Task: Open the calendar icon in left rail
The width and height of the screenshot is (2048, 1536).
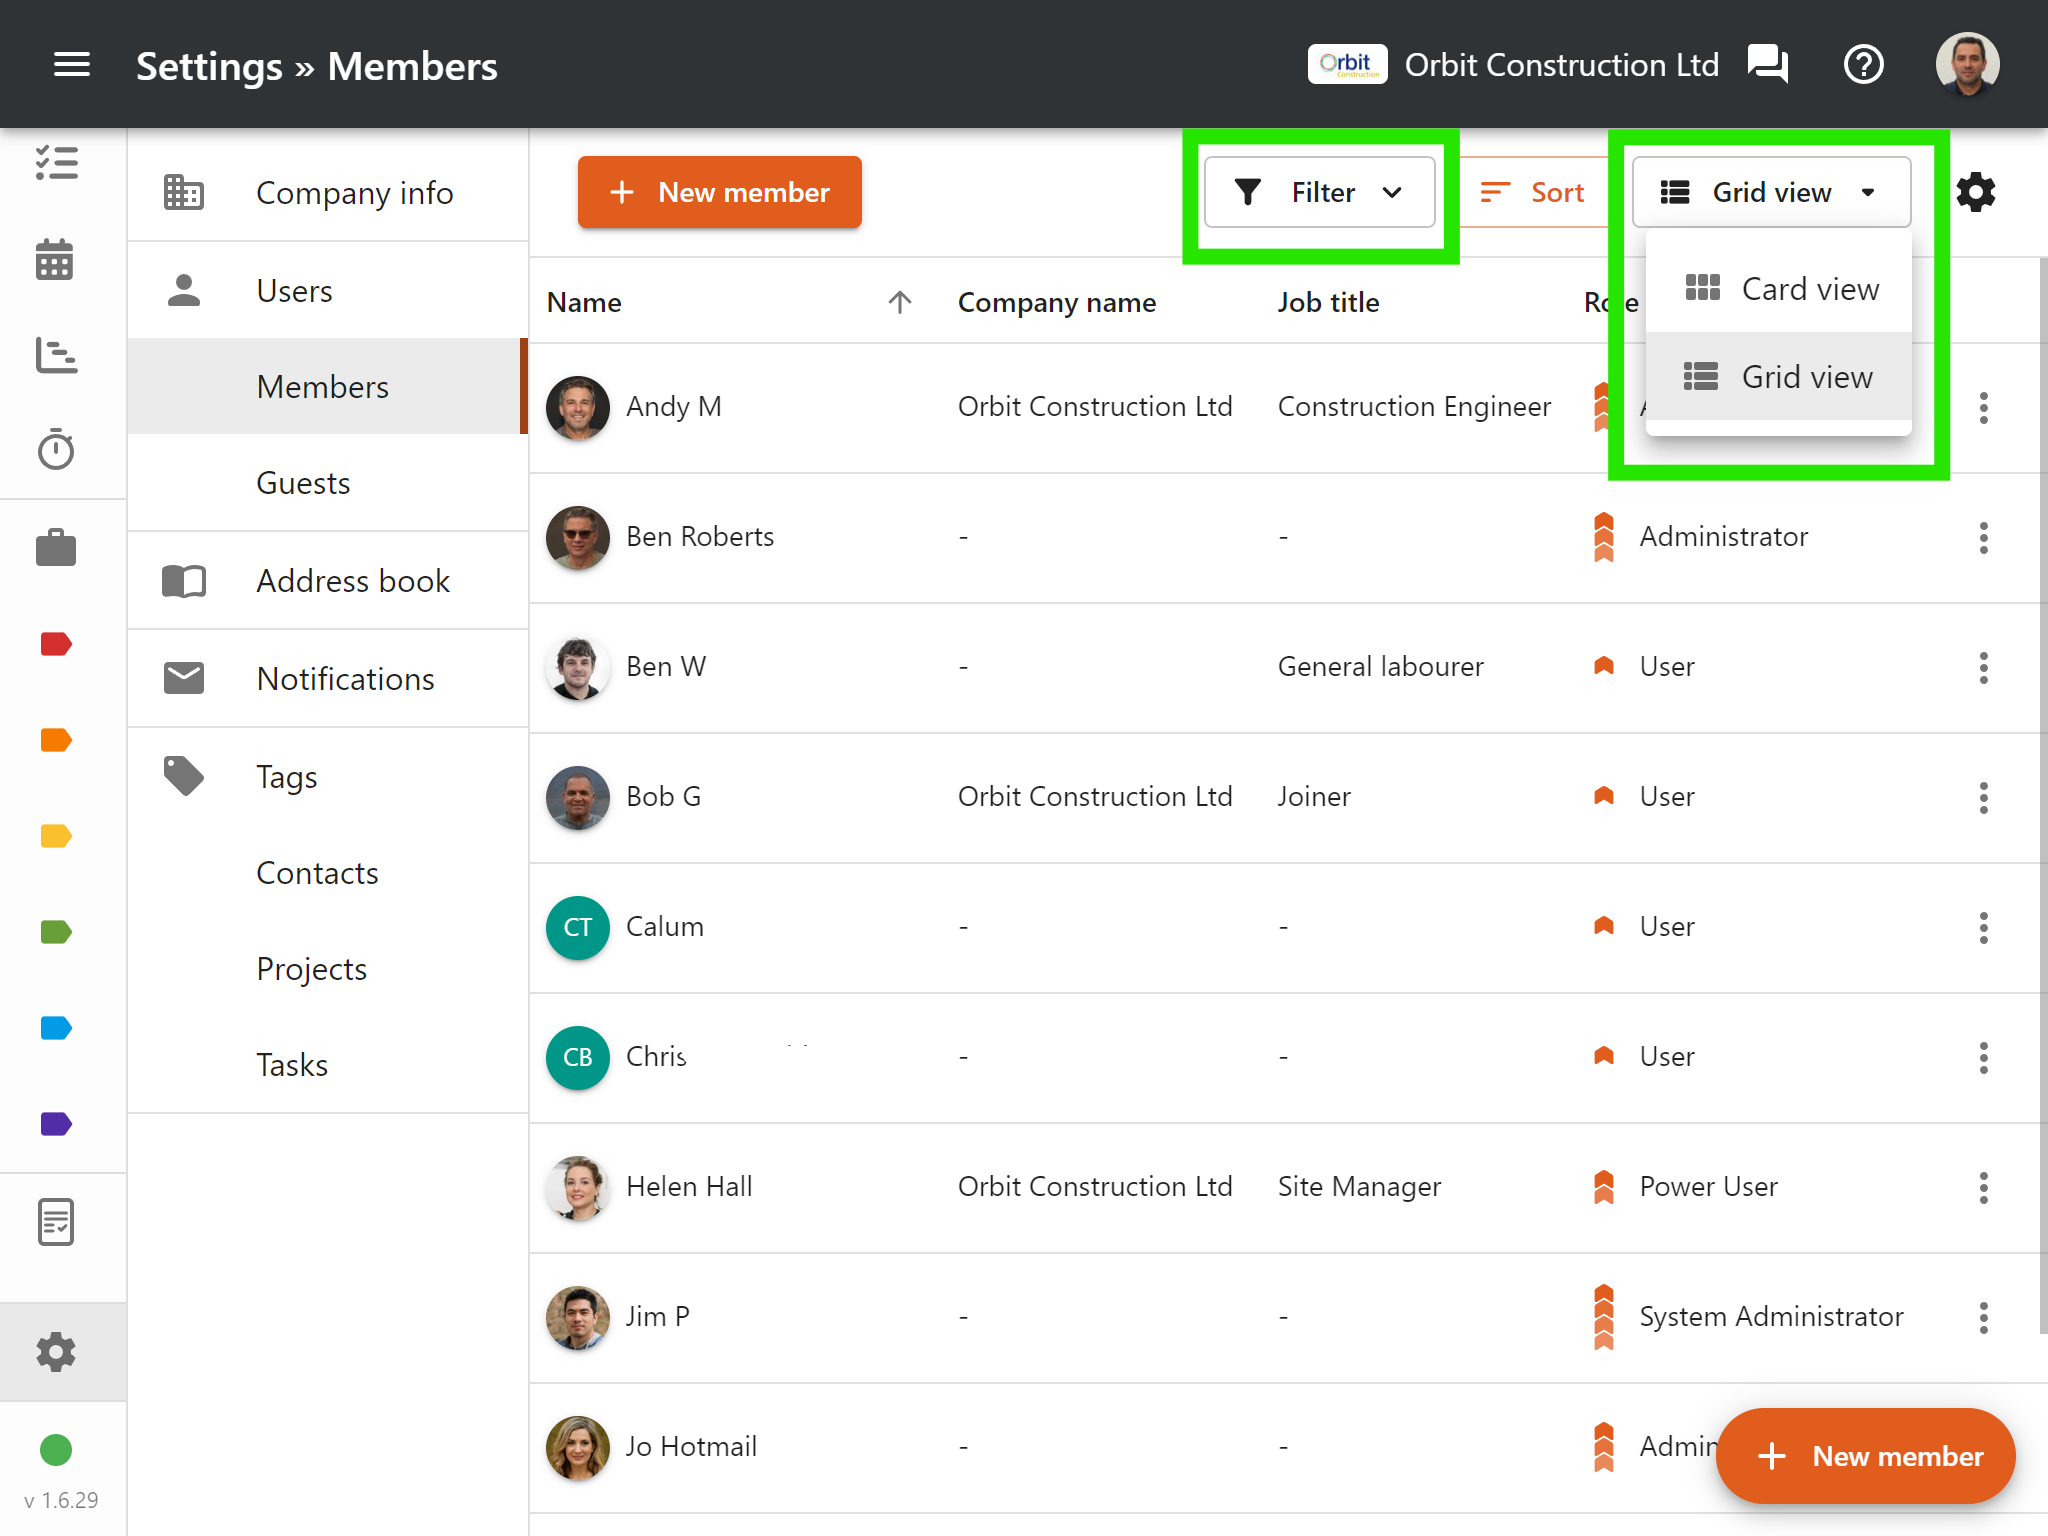Action: (55, 260)
